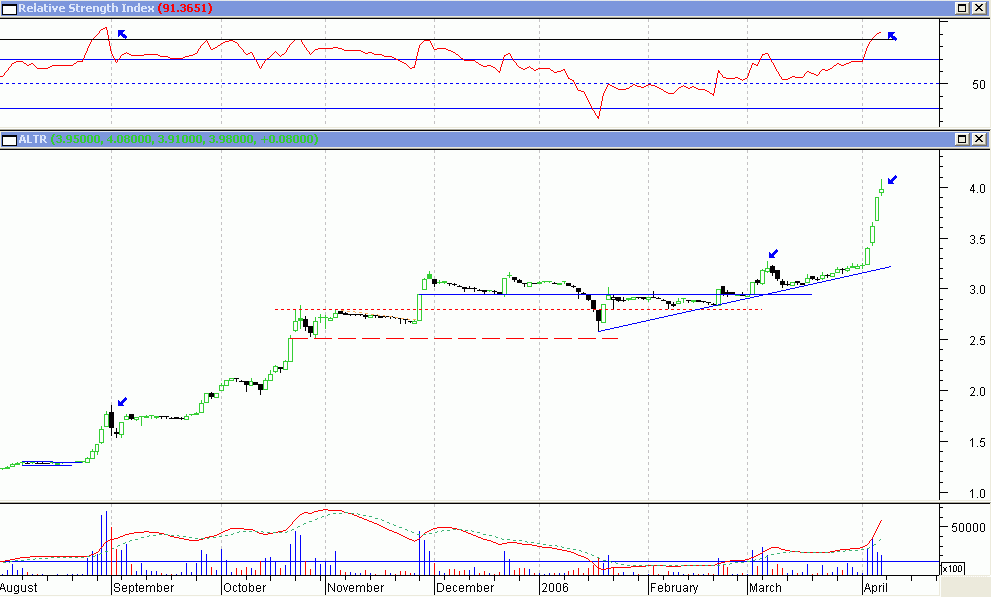This screenshot has height=597, width=991.
Task: Open the Relative Strength Index pane control icon
Action: 8,8
